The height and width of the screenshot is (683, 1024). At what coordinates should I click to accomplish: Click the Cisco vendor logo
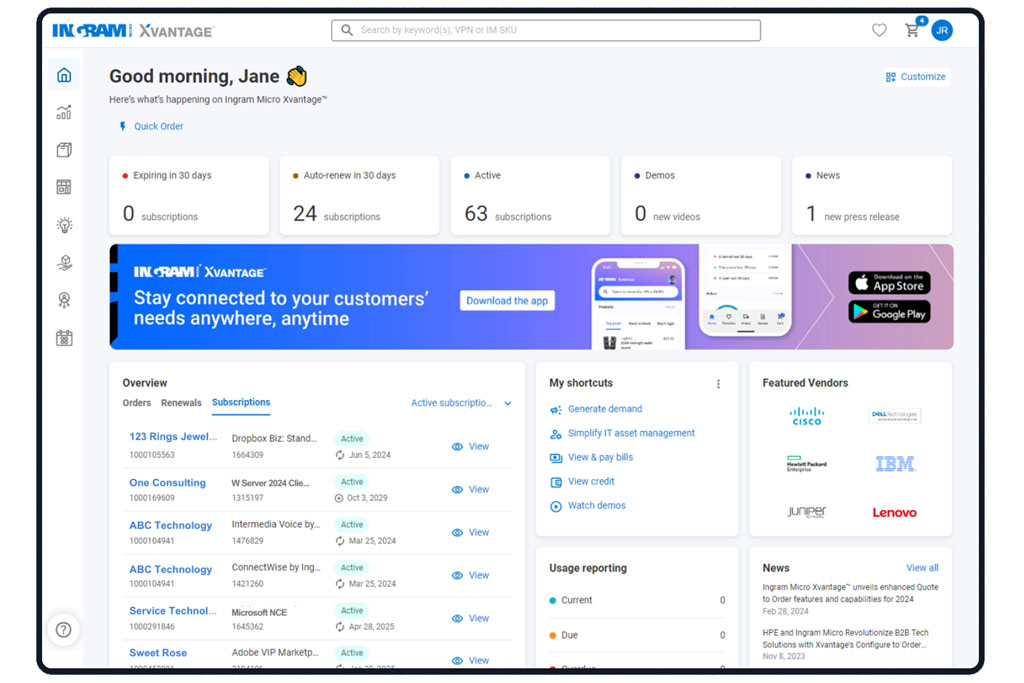click(807, 416)
